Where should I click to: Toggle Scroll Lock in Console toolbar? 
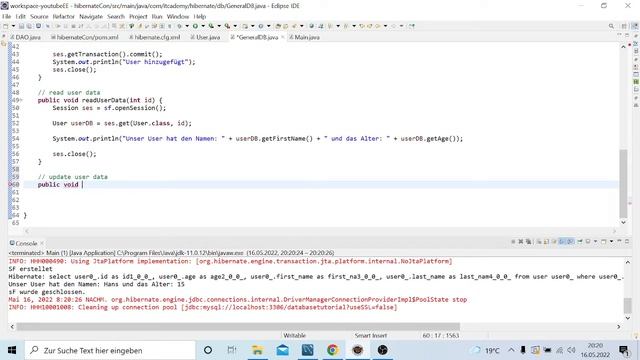click(546, 242)
